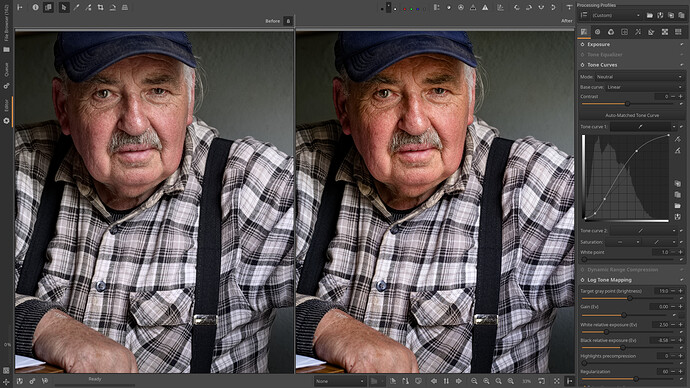Image resolution: width=690 pixels, height=388 pixels.
Task: Select the perspective correction tool icon
Action: coord(125,7)
